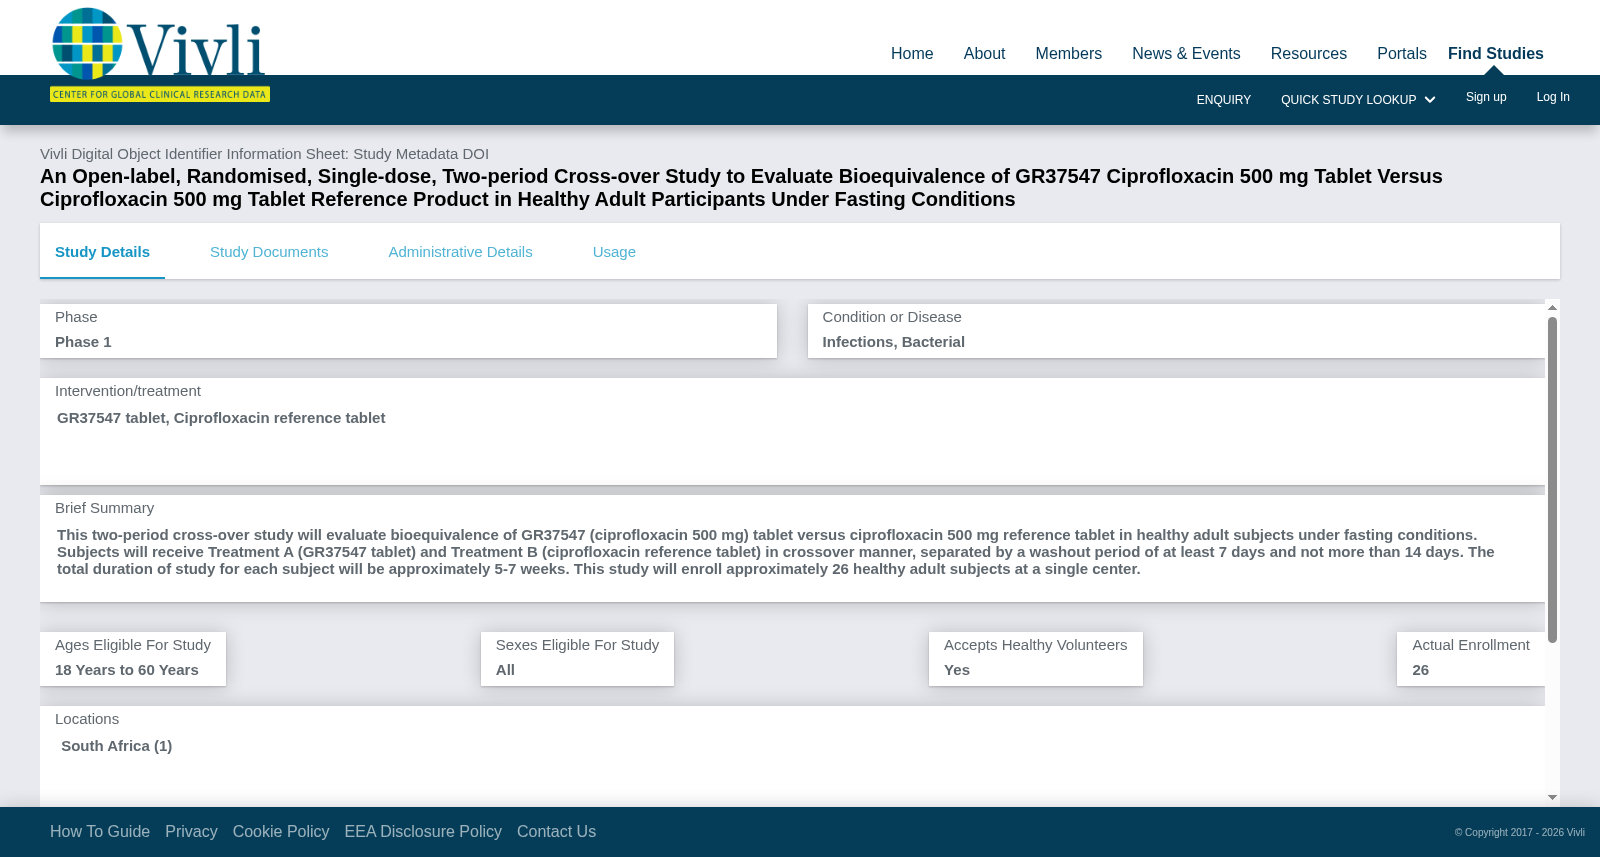Image resolution: width=1600 pixels, height=857 pixels.
Task: Click the scrollbar up arrow
Action: pos(1552,307)
